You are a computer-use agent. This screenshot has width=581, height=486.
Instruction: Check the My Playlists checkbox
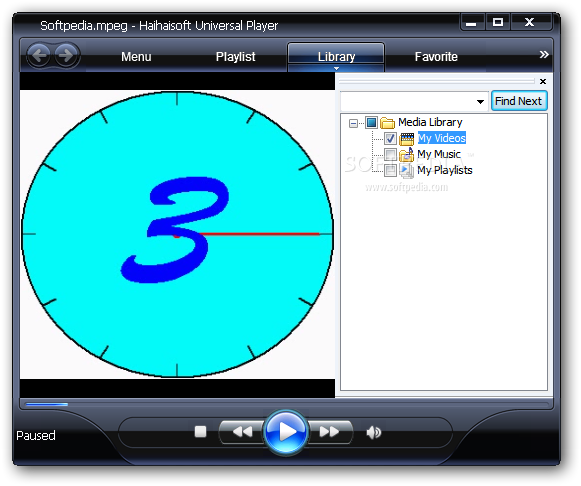click(390, 170)
